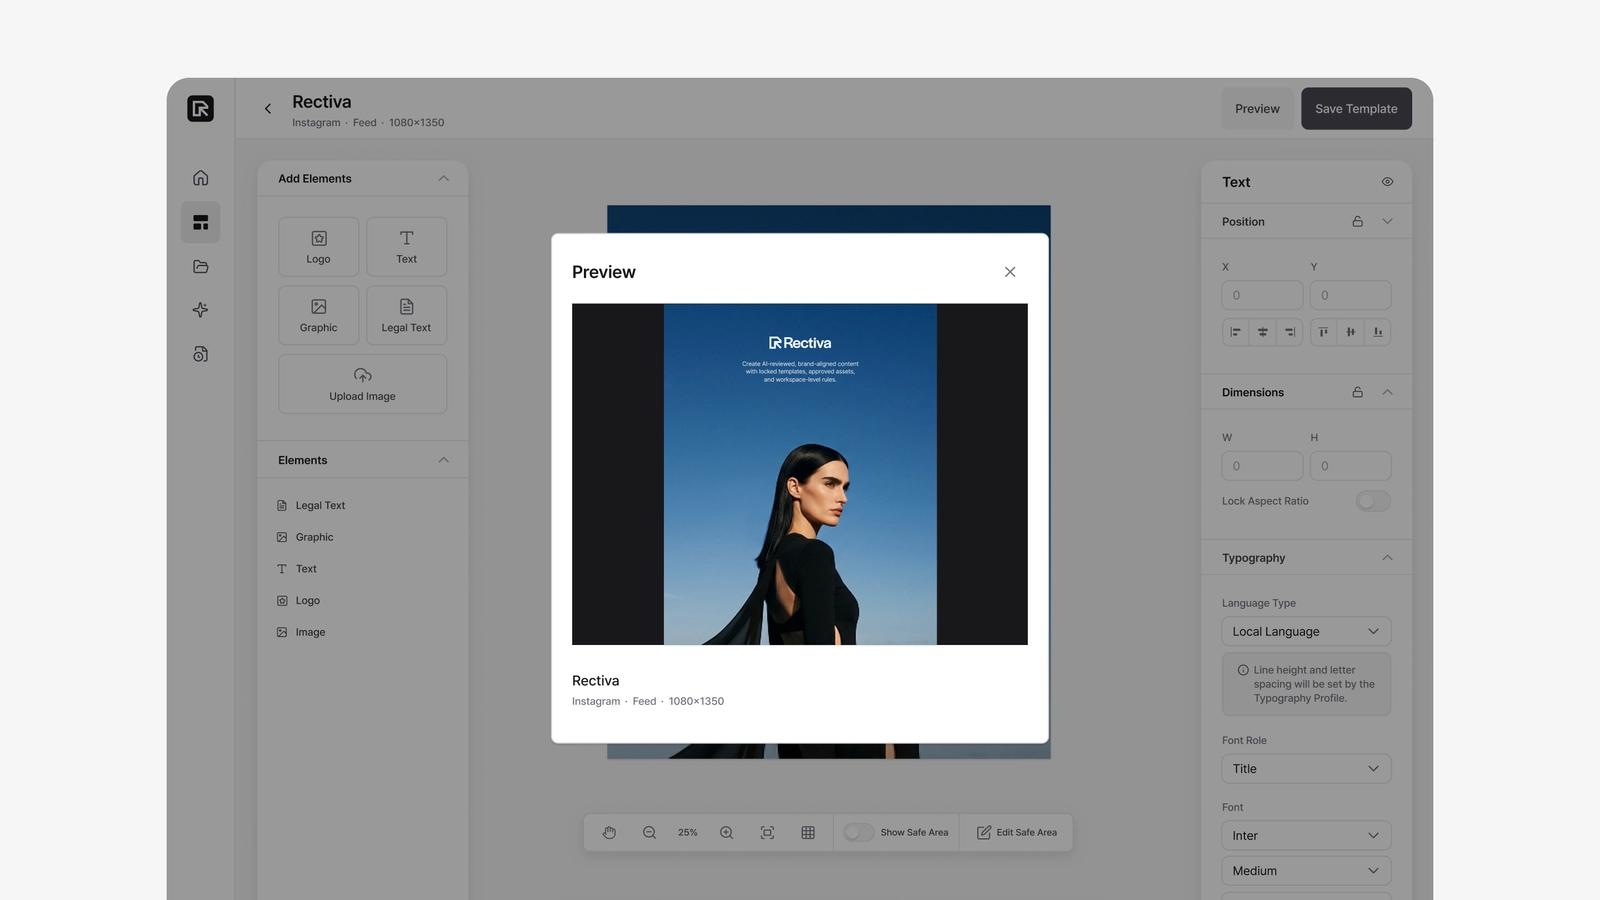Screen dimensions: 1600x900
Task: Click the top Preview button
Action: 1257,109
